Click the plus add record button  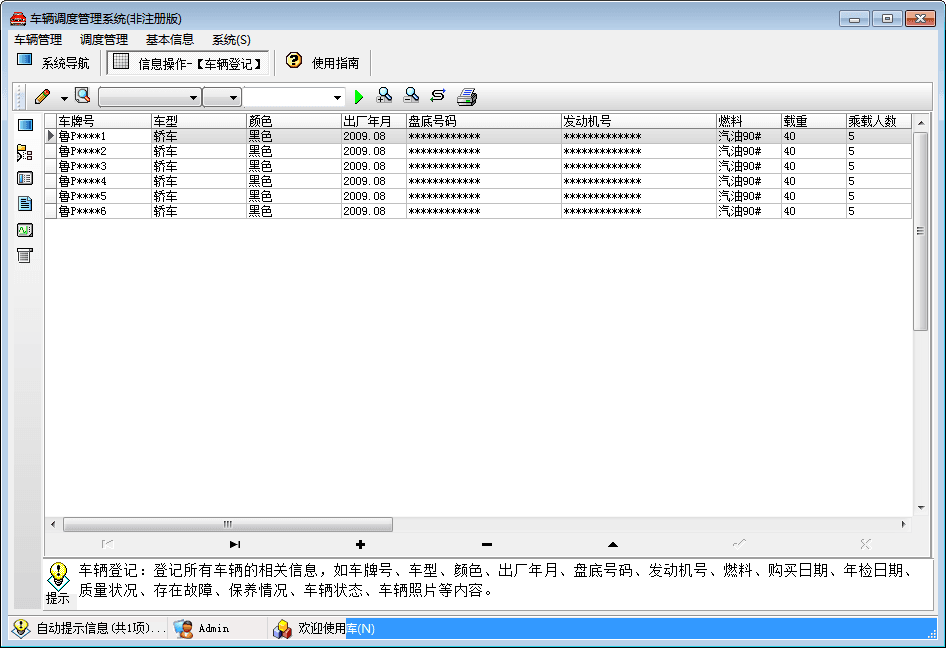coord(360,544)
